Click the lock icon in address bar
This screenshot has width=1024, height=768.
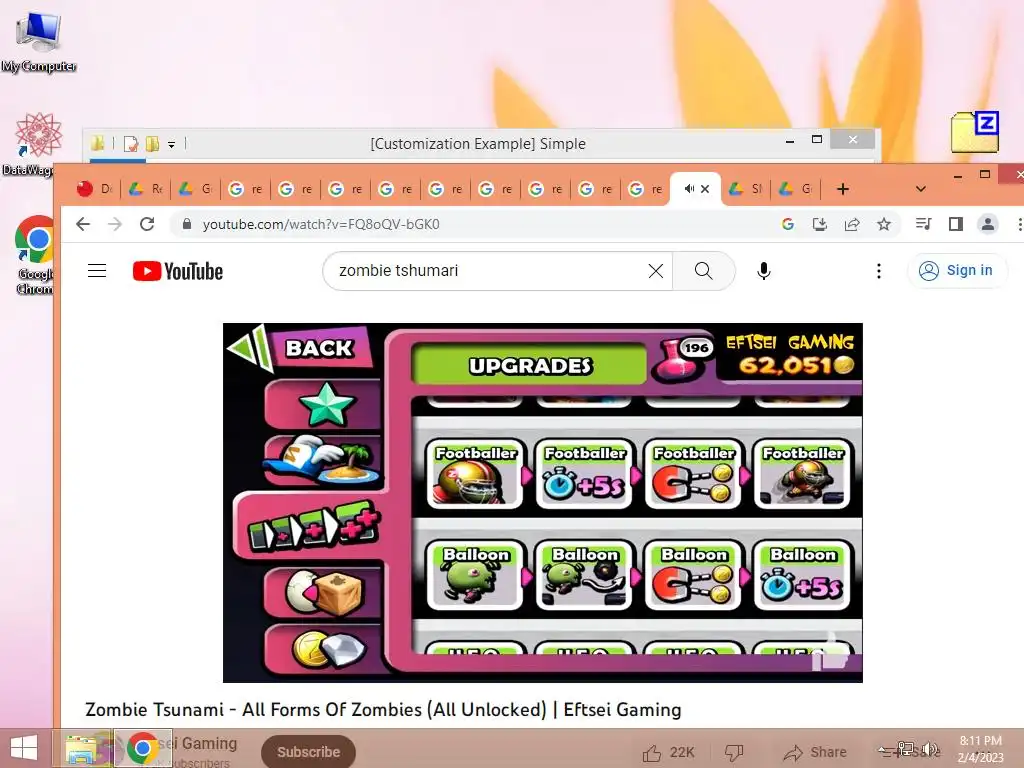coord(187,224)
